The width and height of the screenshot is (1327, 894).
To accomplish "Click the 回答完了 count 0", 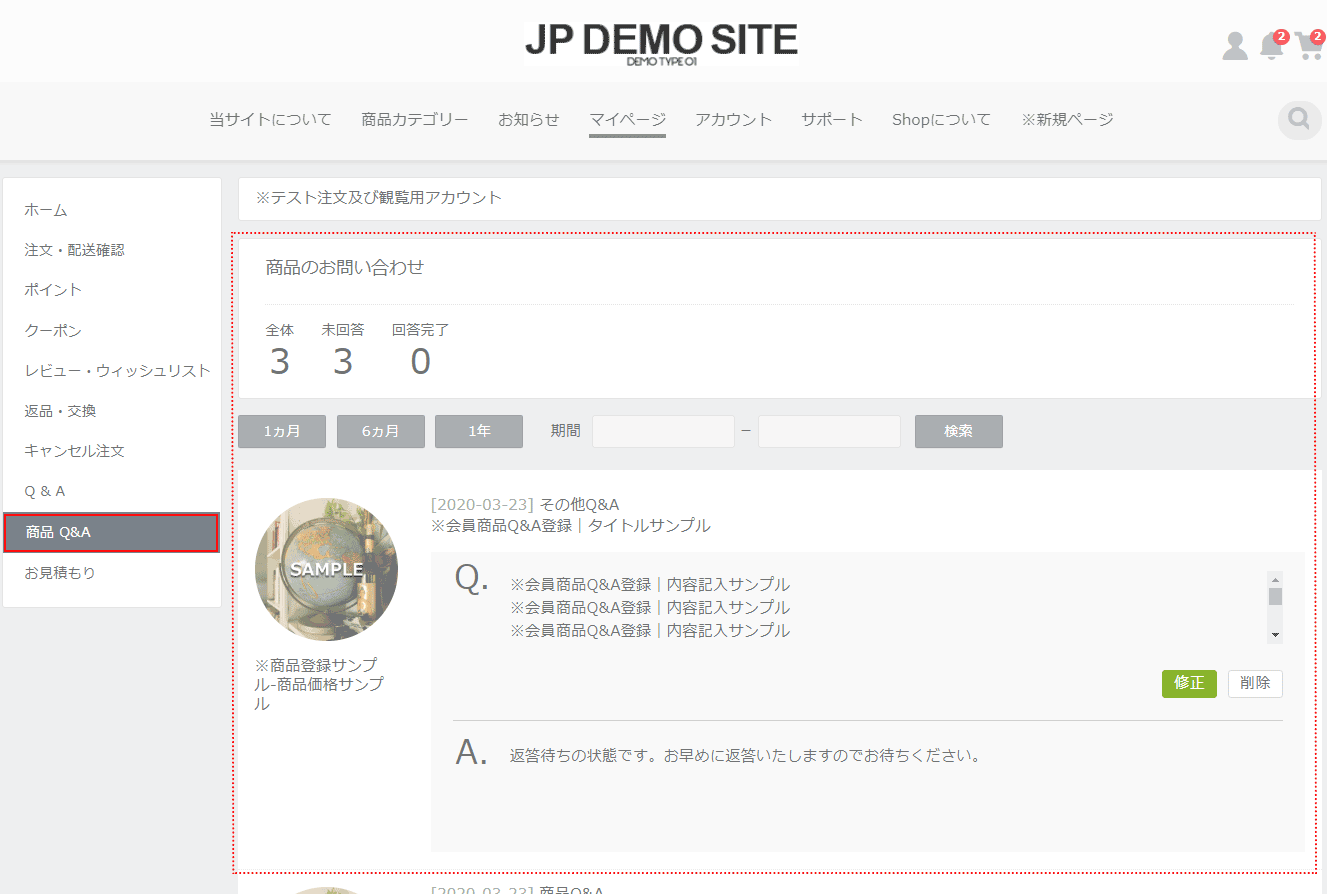I will 421,361.
